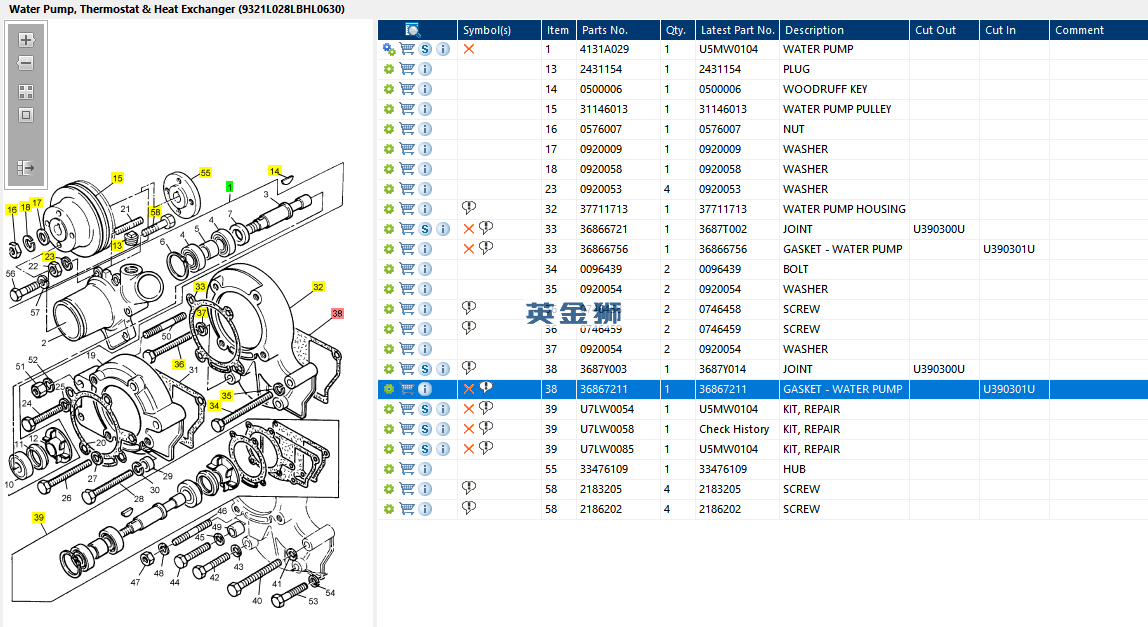Click yellow callout 15 on the diagram
The height and width of the screenshot is (627, 1148).
[117, 178]
